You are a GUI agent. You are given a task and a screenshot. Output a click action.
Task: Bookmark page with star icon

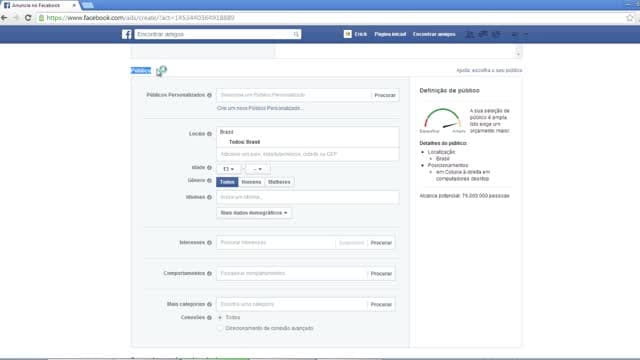pyautogui.click(x=630, y=18)
